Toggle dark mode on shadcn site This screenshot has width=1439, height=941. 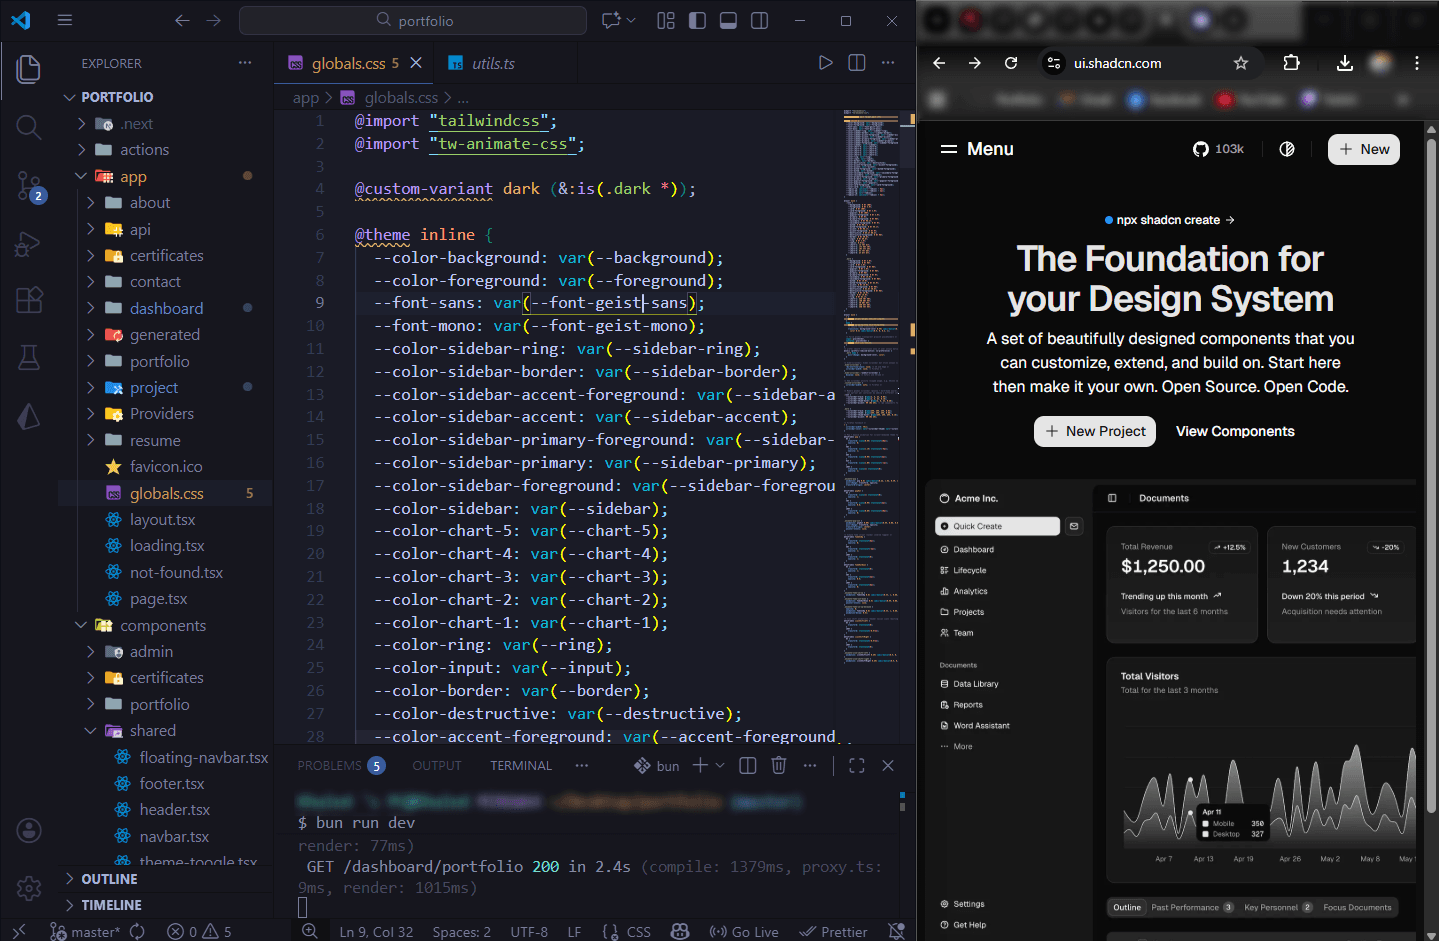[1287, 149]
